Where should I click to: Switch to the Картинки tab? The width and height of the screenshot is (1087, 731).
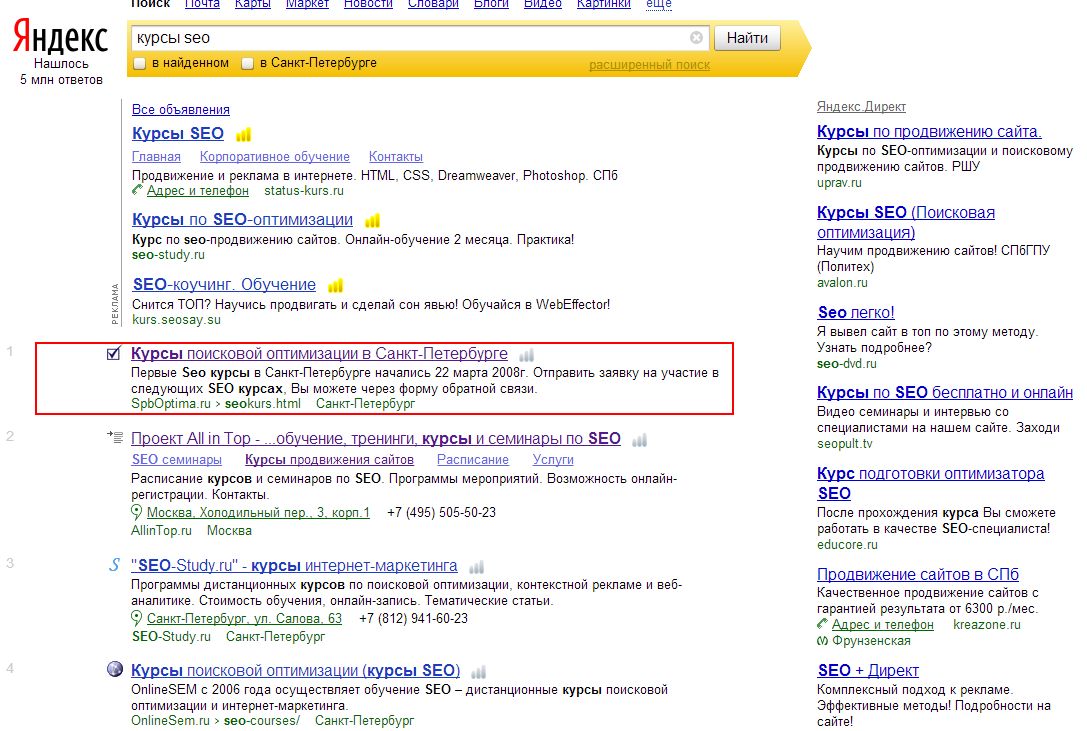[x=604, y=4]
